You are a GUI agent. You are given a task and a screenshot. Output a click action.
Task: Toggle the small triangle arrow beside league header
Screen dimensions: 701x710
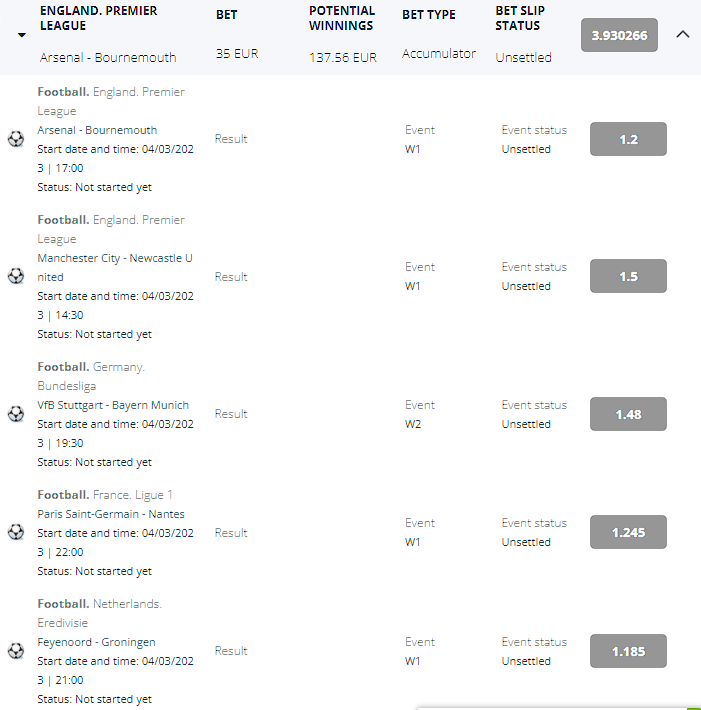coord(22,35)
